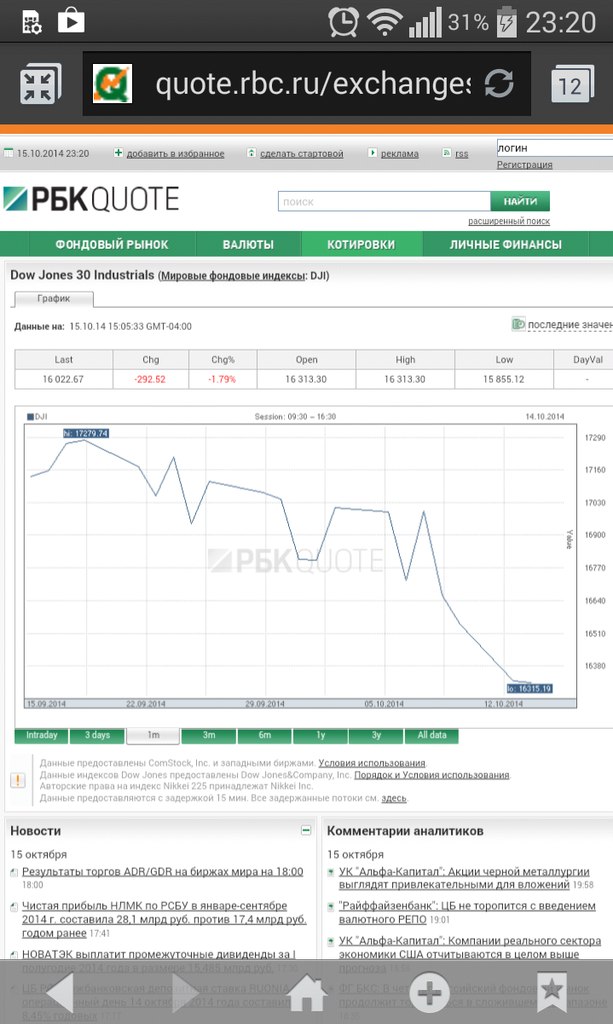The image size is (613, 1024).
Task: Select the График tab
Action: click(x=54, y=298)
